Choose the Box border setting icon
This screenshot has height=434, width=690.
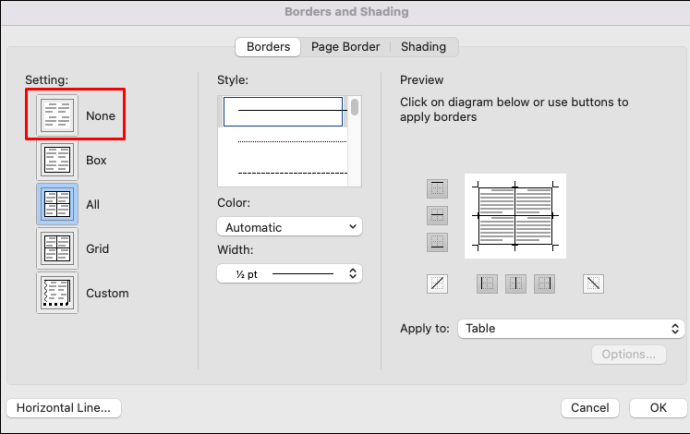57,160
